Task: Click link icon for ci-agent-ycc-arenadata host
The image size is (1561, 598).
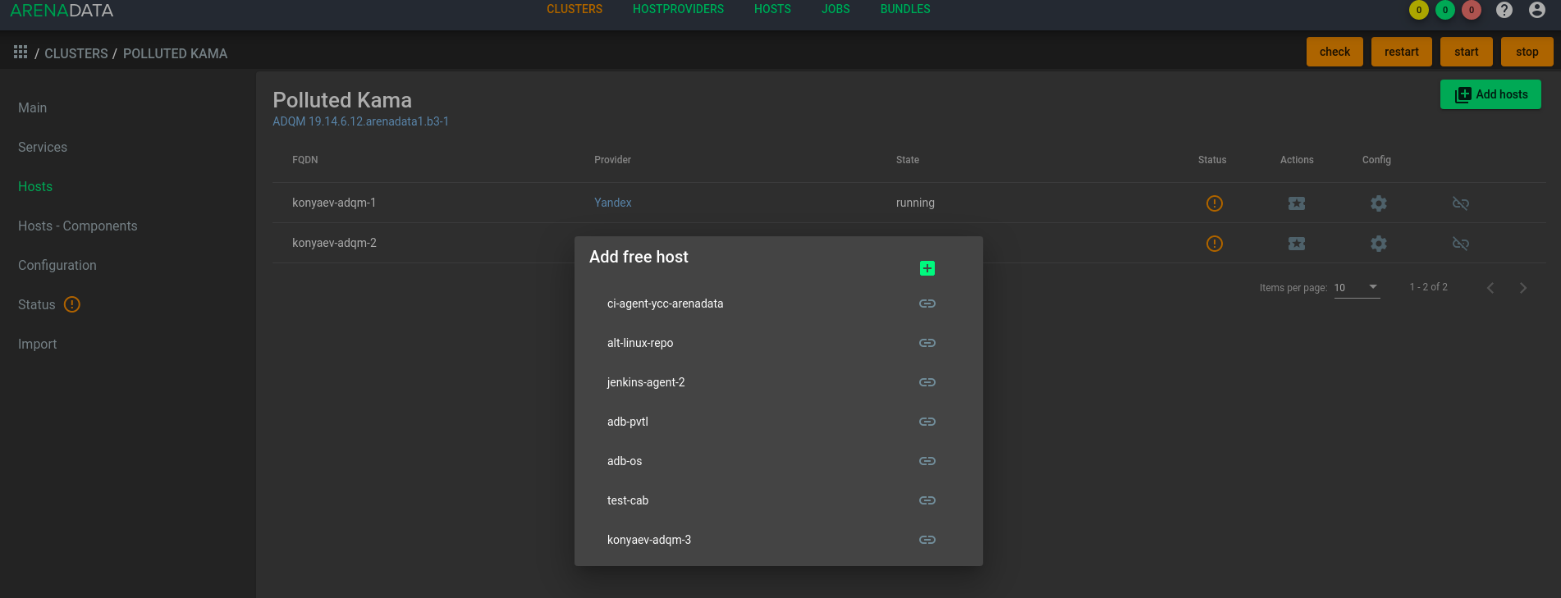Action: [927, 303]
